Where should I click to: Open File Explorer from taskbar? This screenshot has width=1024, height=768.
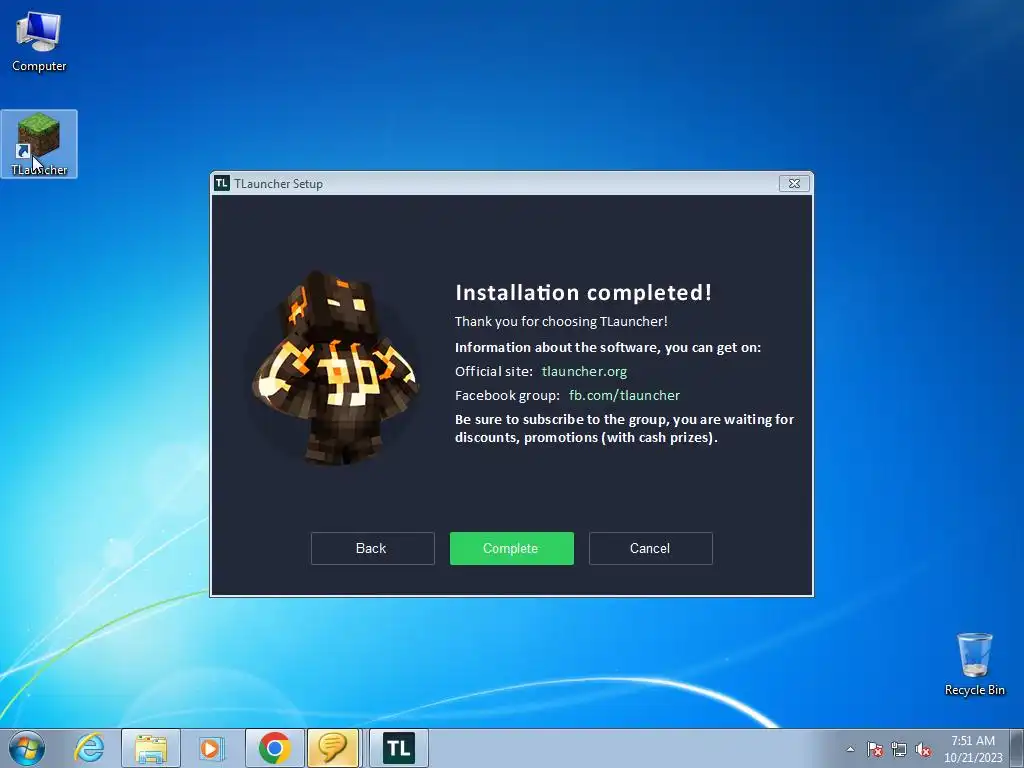151,748
